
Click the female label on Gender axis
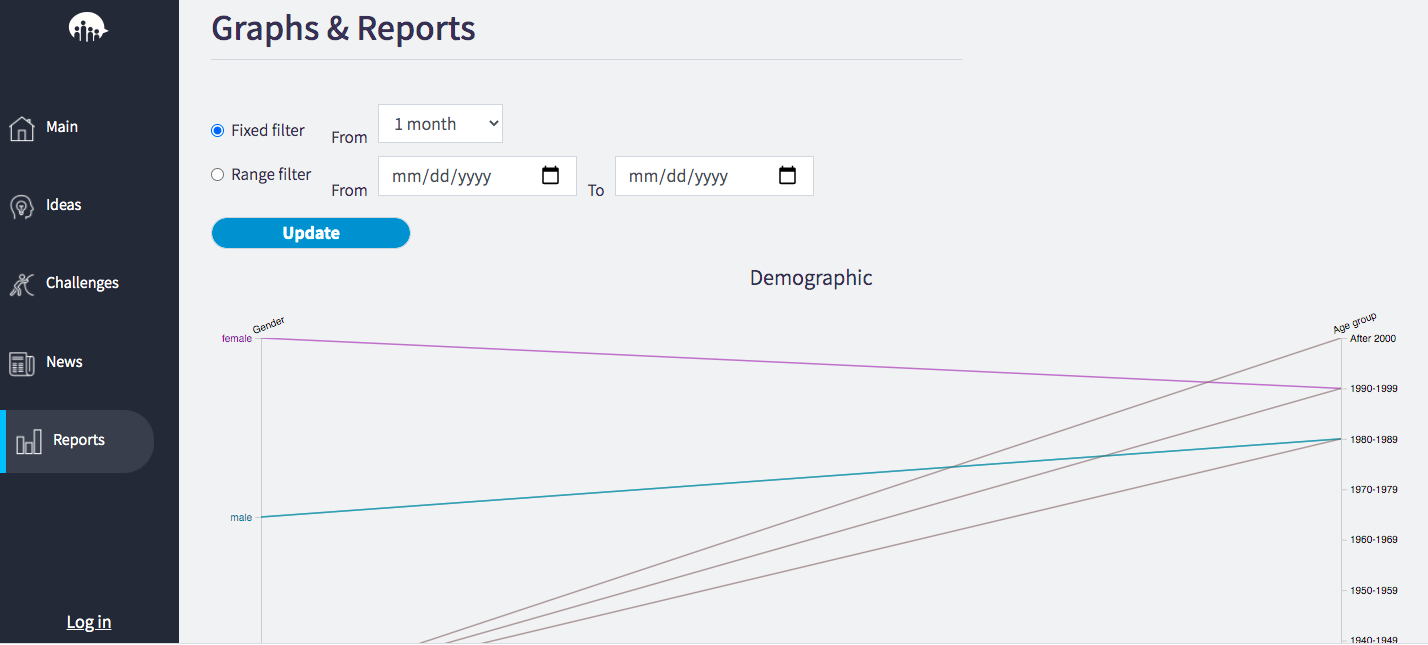coord(237,338)
